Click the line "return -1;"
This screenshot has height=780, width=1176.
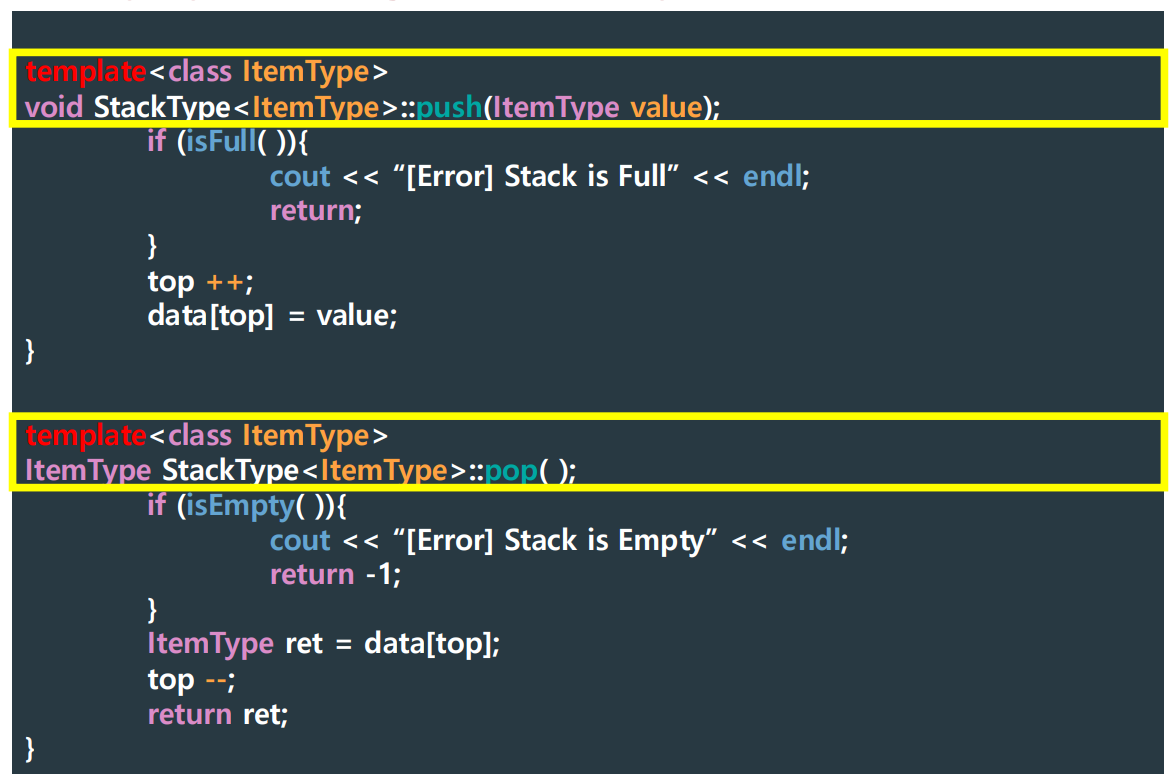pyautogui.click(x=335, y=575)
